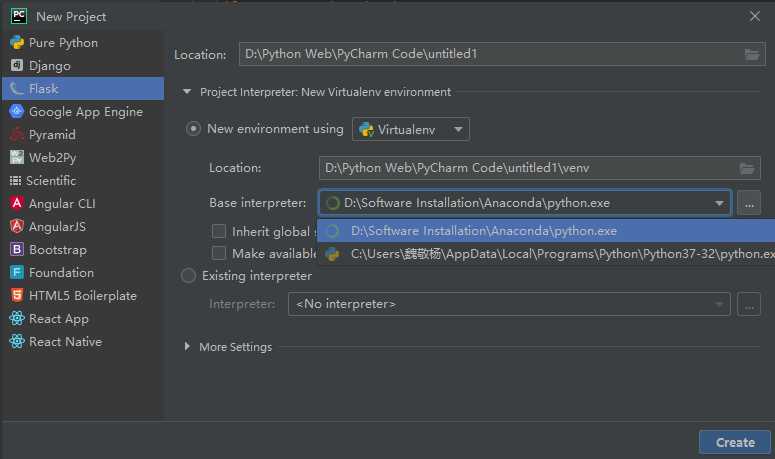Click the Create button

pyautogui.click(x=735, y=442)
